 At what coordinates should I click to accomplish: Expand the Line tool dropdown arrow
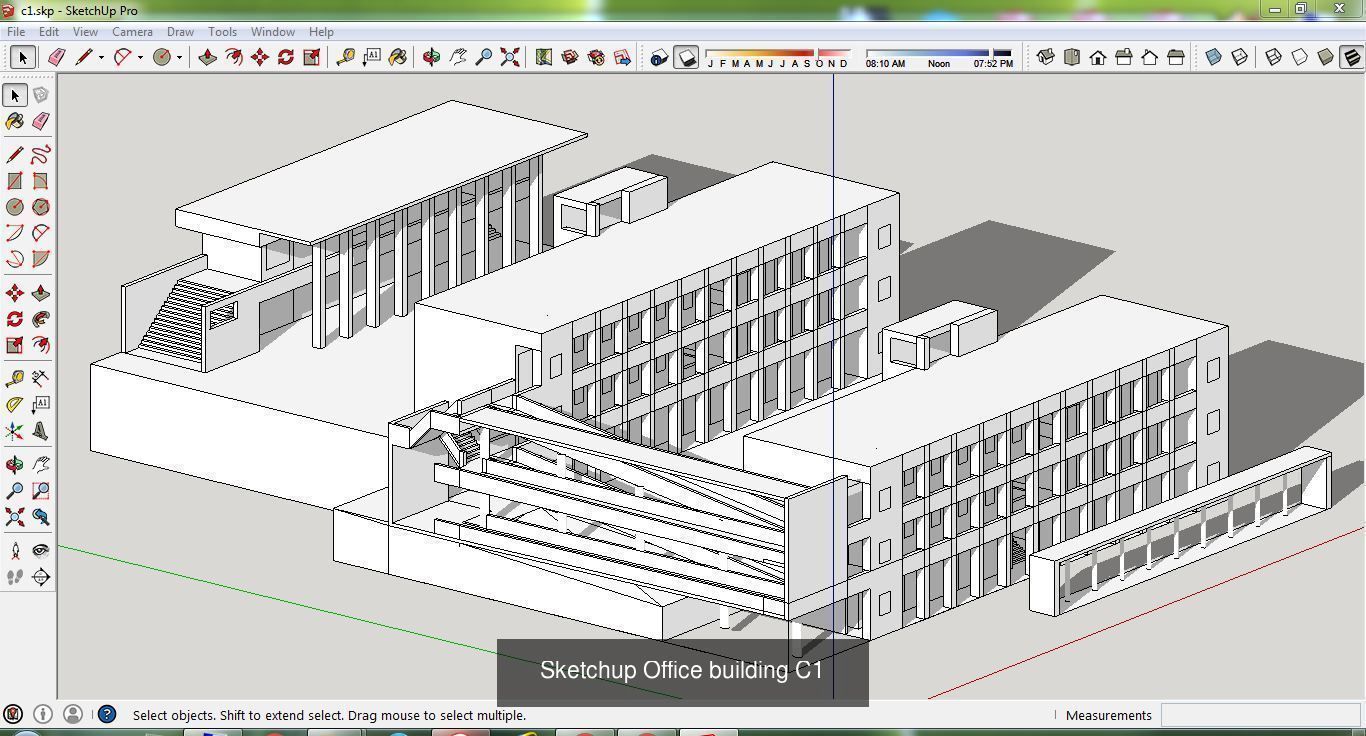[101, 57]
